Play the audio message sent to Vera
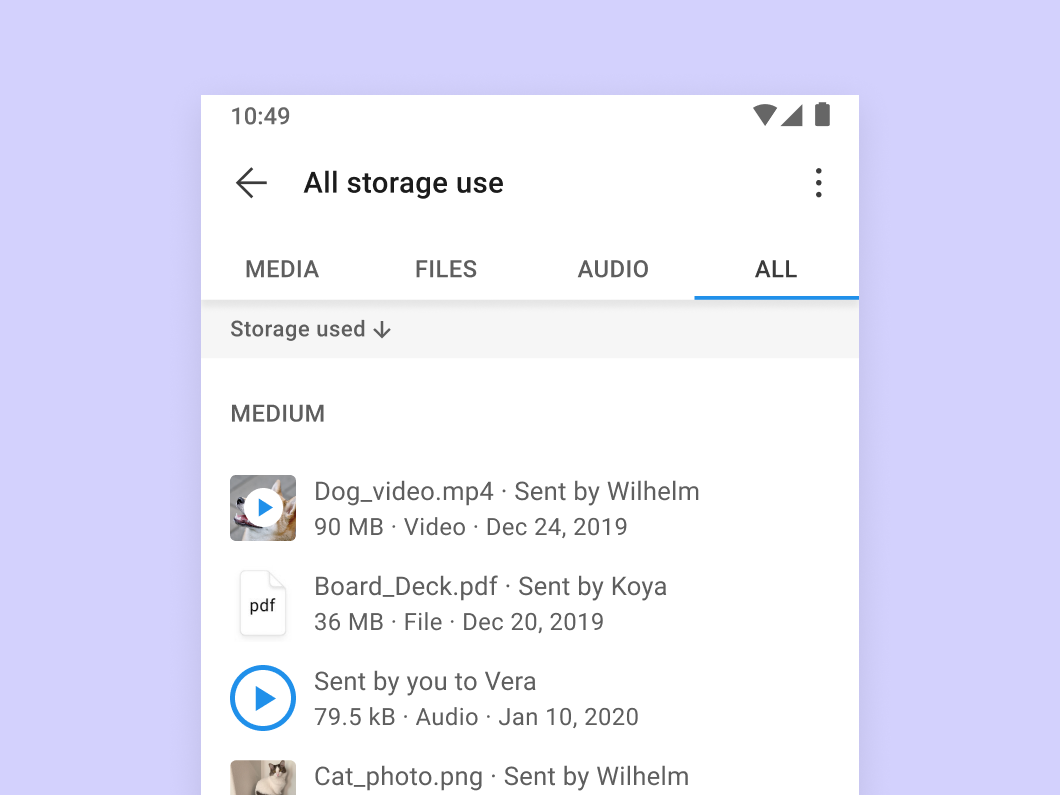This screenshot has width=1060, height=795. click(x=263, y=698)
